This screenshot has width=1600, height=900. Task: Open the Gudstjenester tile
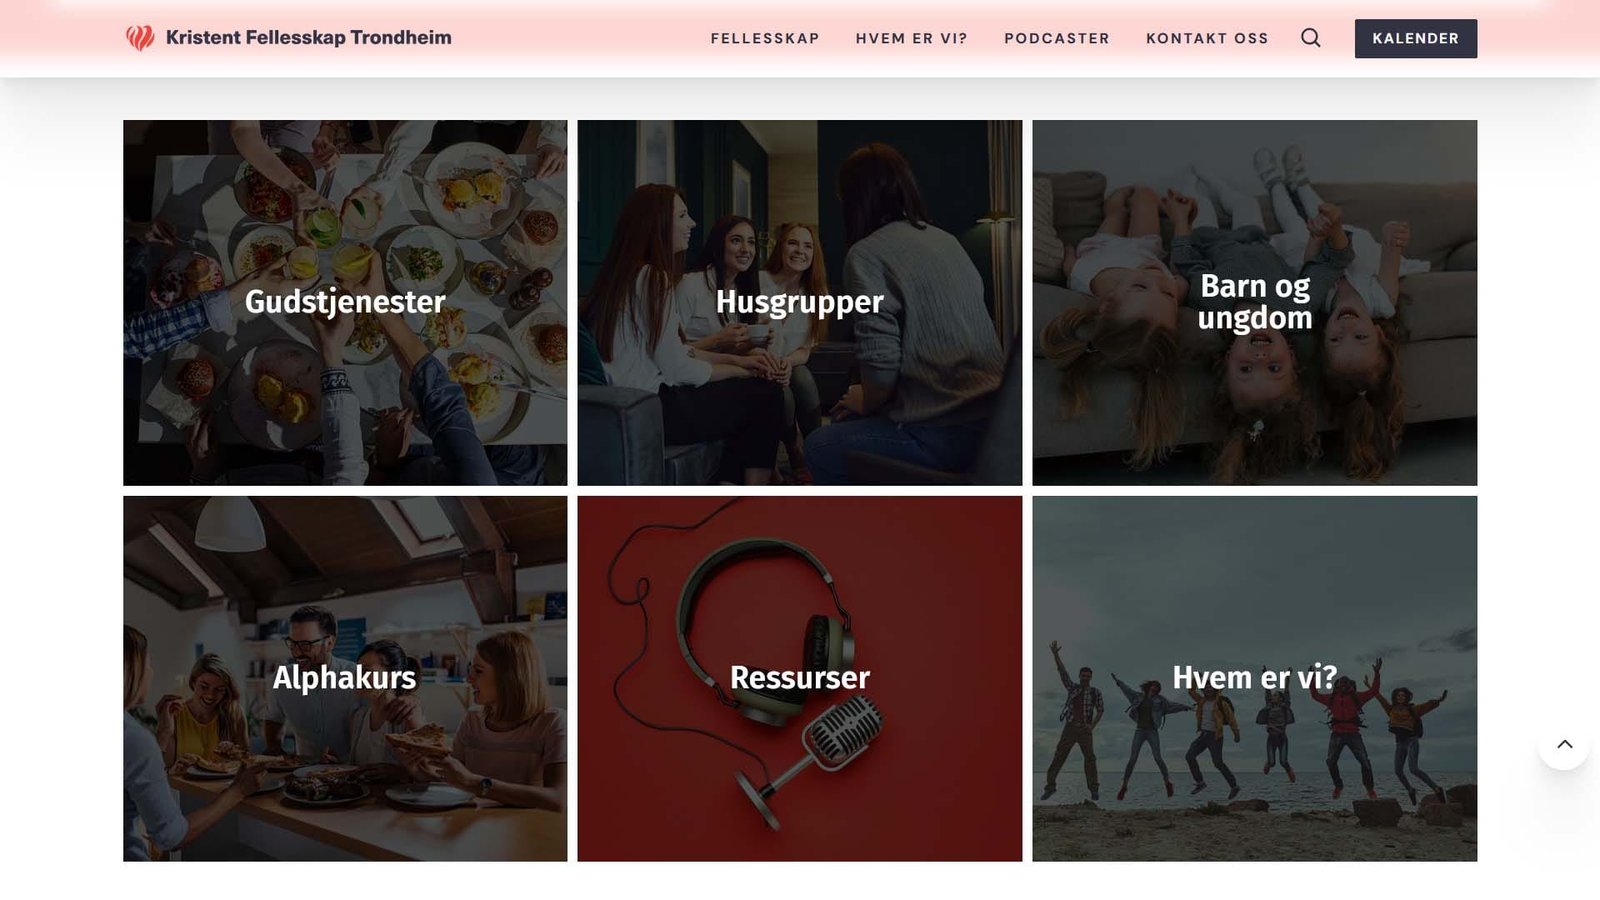point(345,303)
